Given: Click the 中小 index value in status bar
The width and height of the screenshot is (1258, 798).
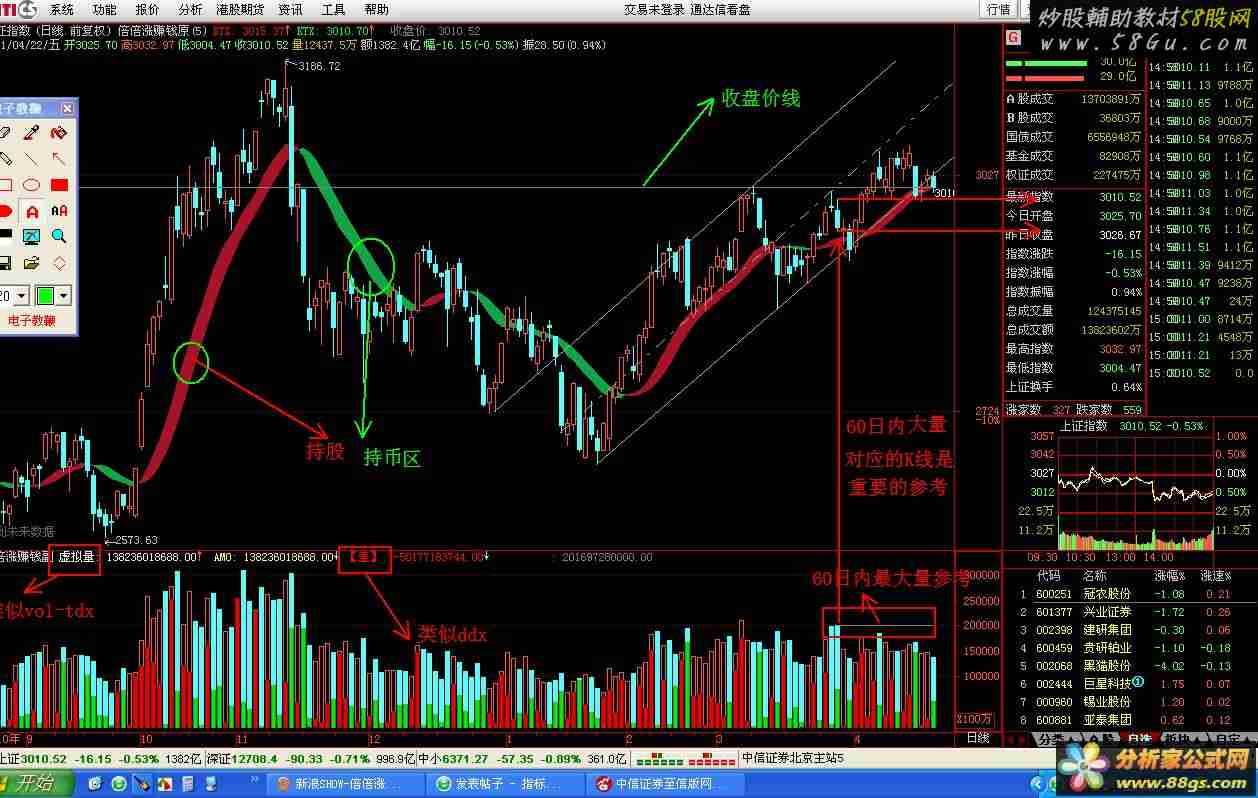Looking at the screenshot, I should pos(464,759).
